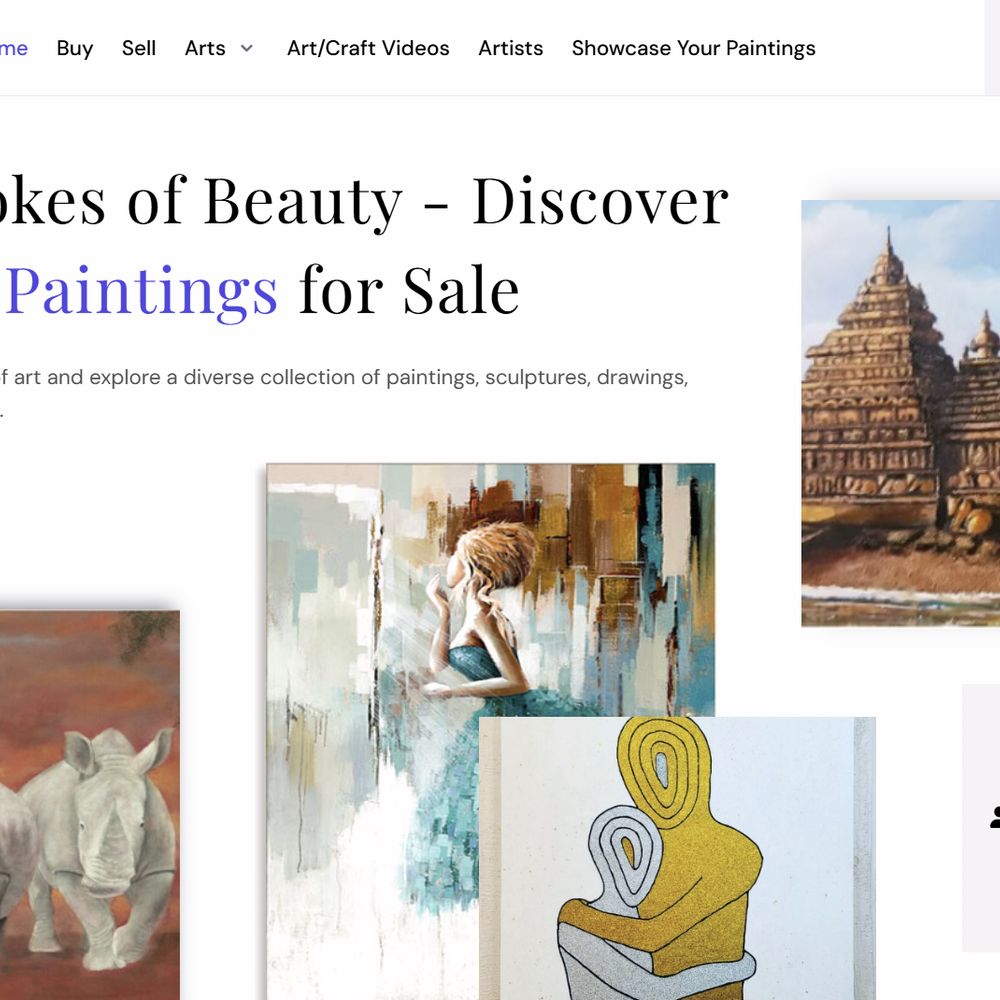View the yellow and silver embracing figures painting
The height and width of the screenshot is (1000, 1000).
[x=677, y=858]
